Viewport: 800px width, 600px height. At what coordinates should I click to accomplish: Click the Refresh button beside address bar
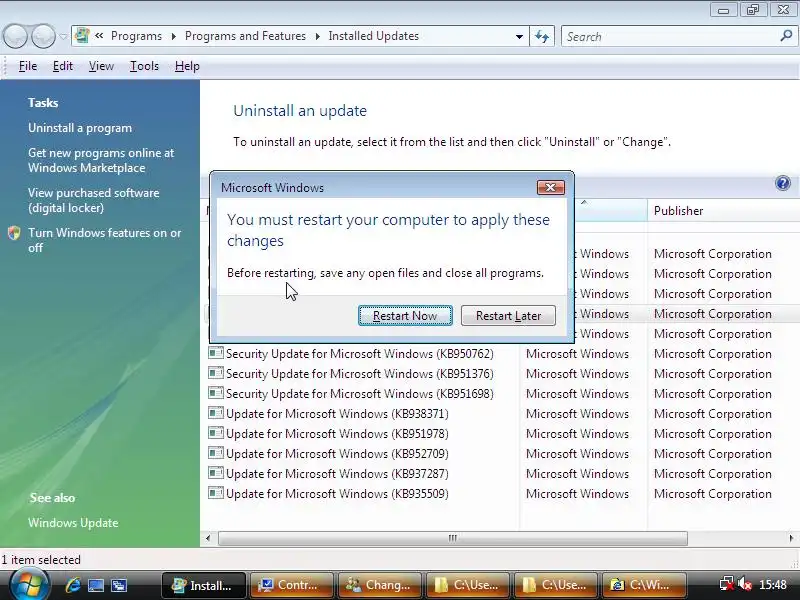pos(542,37)
